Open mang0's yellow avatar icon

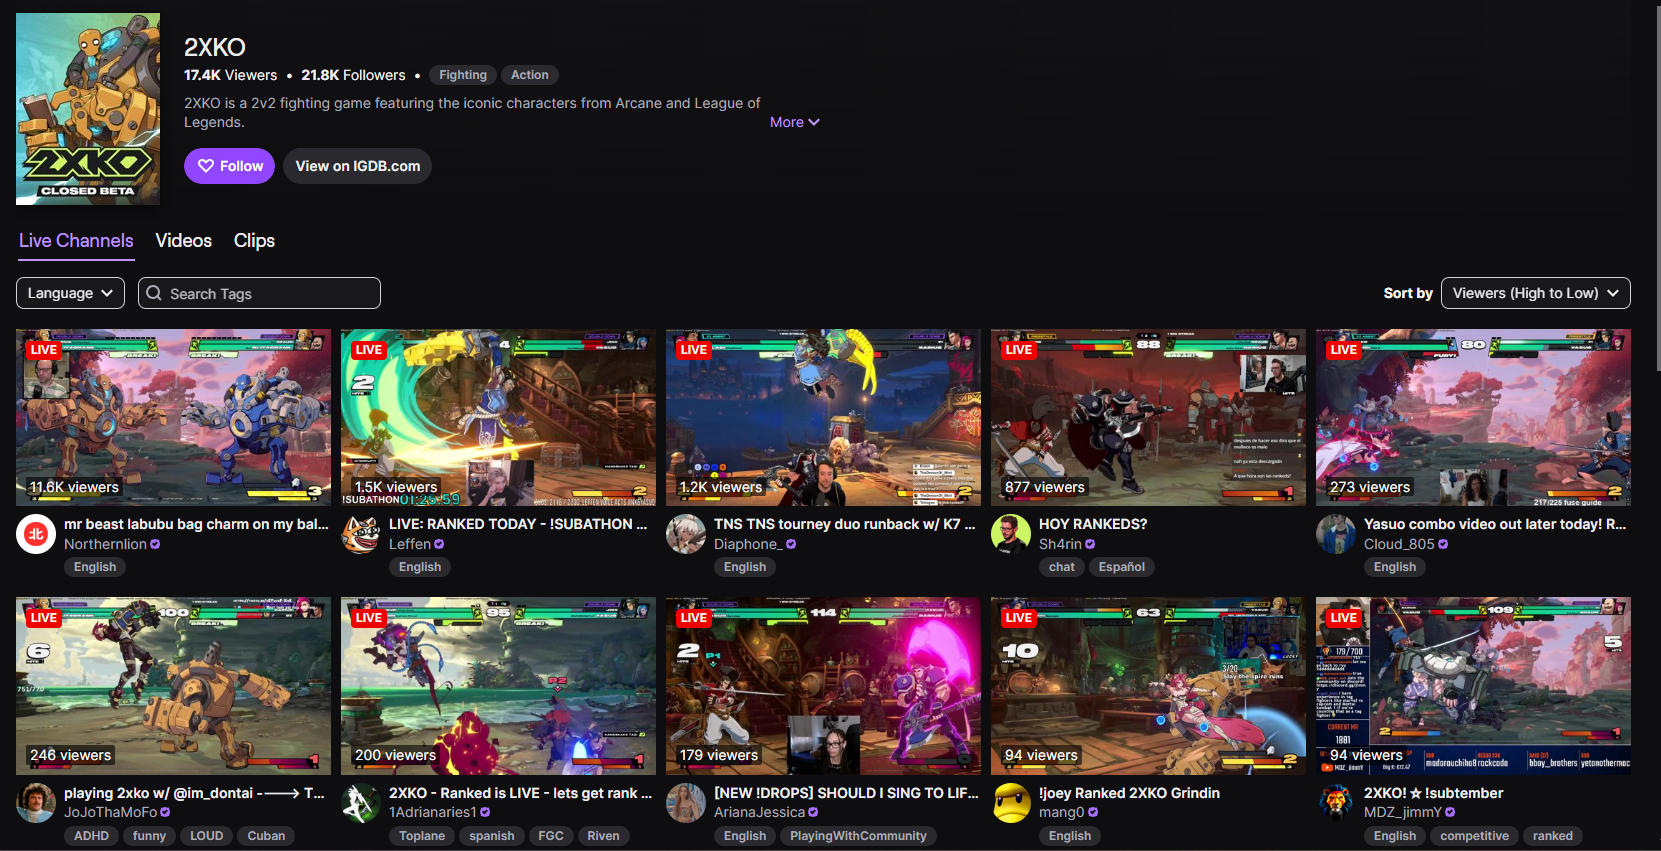[x=1011, y=803]
